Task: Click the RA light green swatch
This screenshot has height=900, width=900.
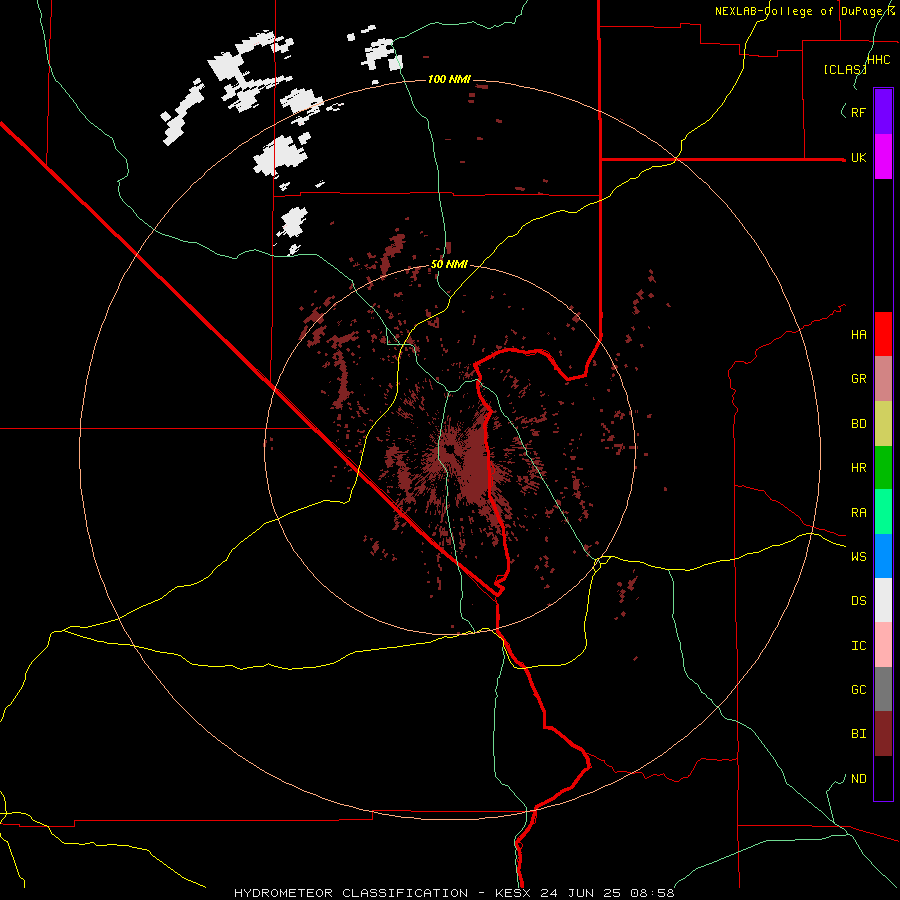Action: 883,512
